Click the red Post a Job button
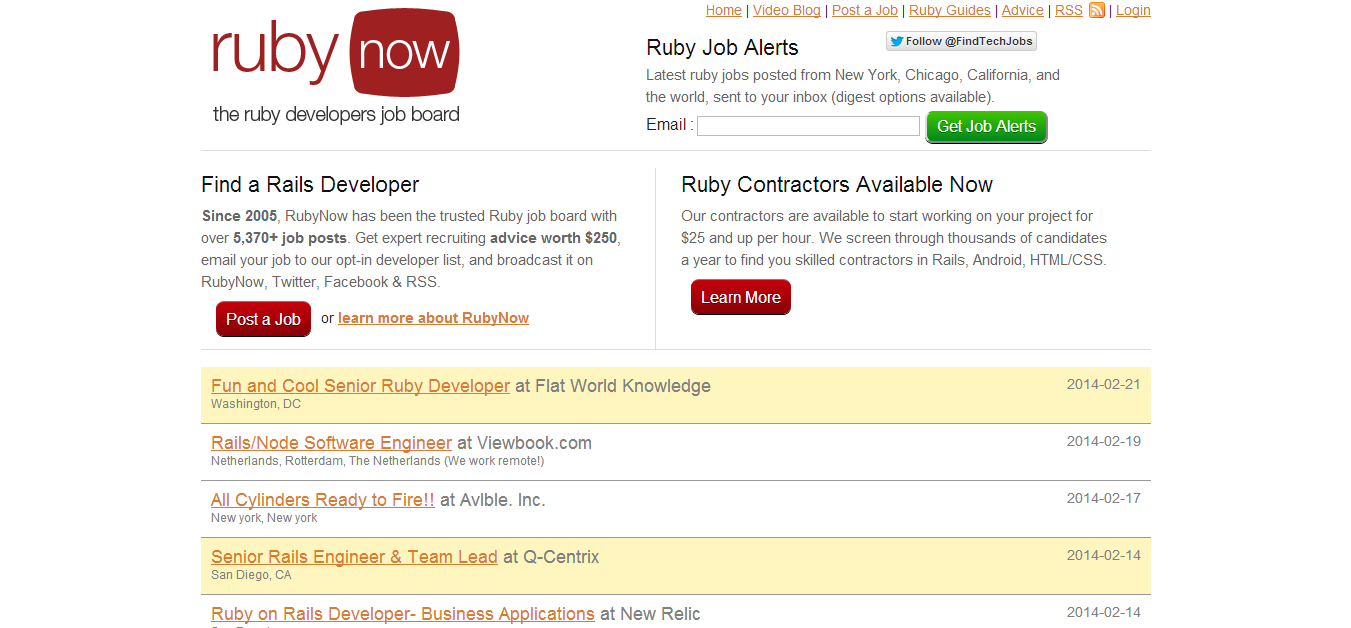The image size is (1351, 628). click(x=263, y=319)
